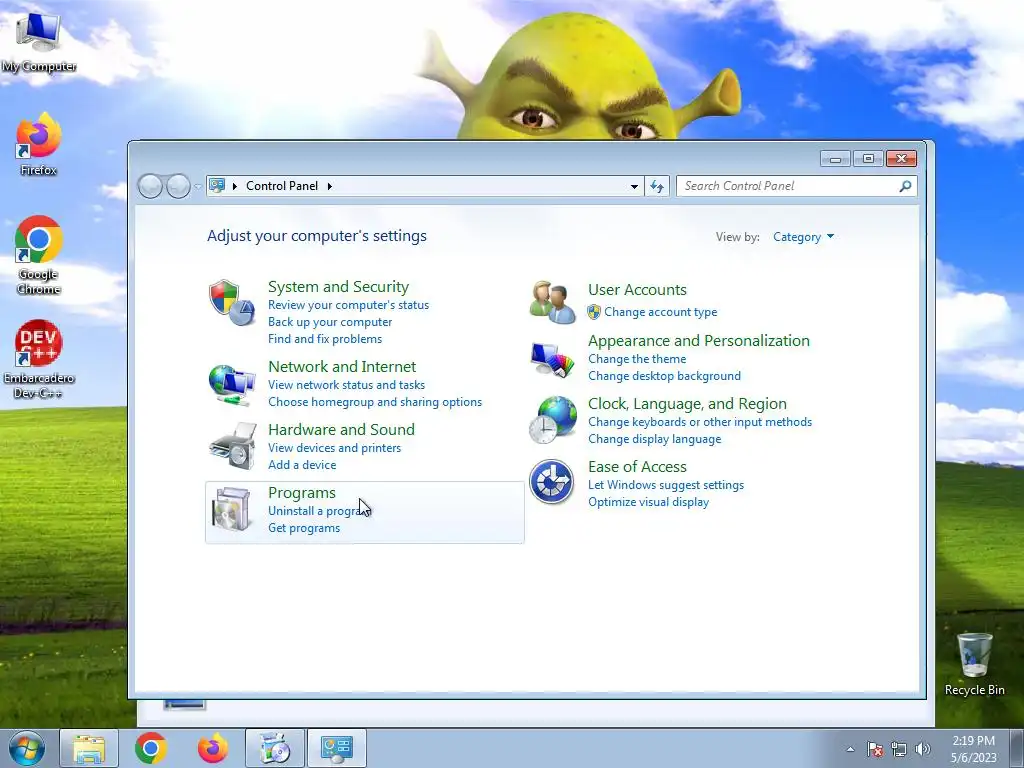The image size is (1024, 768).
Task: Select the My Computer desktop icon
Action: tap(39, 41)
